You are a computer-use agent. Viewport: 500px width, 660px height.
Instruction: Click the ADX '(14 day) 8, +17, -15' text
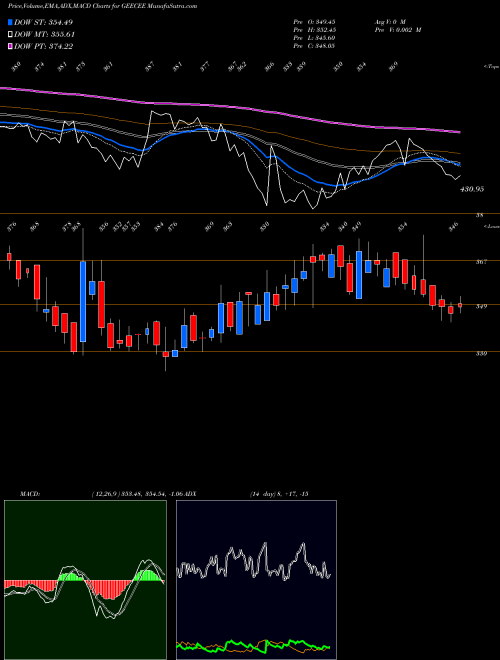tap(279, 494)
